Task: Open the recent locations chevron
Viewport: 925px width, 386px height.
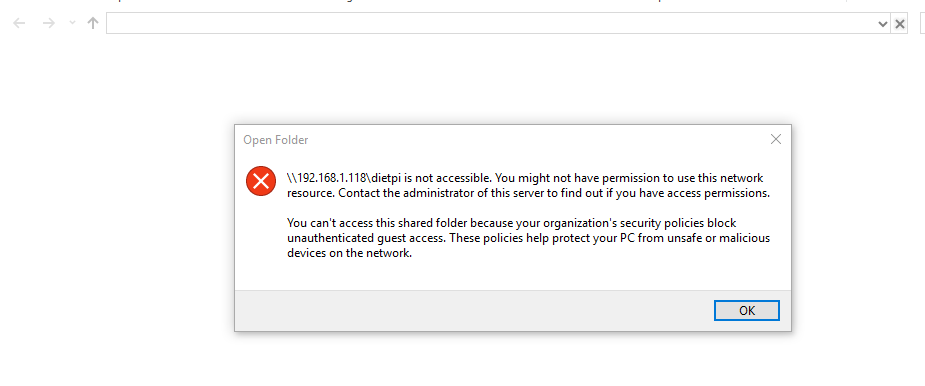Action: (72, 23)
